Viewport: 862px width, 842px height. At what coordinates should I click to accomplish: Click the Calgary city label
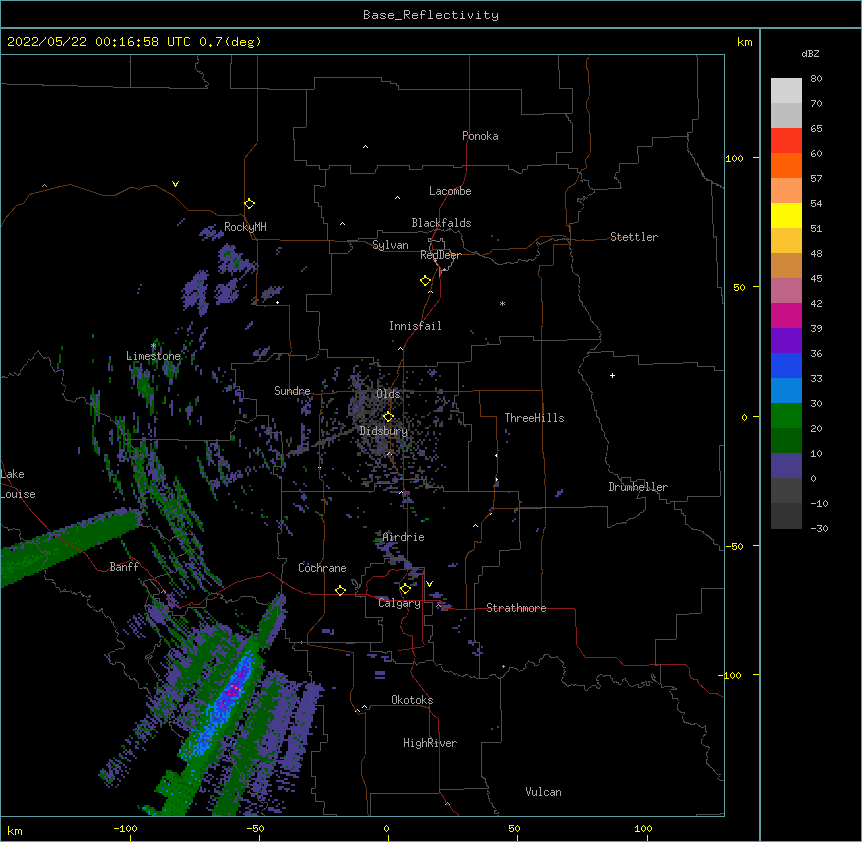click(x=400, y=603)
